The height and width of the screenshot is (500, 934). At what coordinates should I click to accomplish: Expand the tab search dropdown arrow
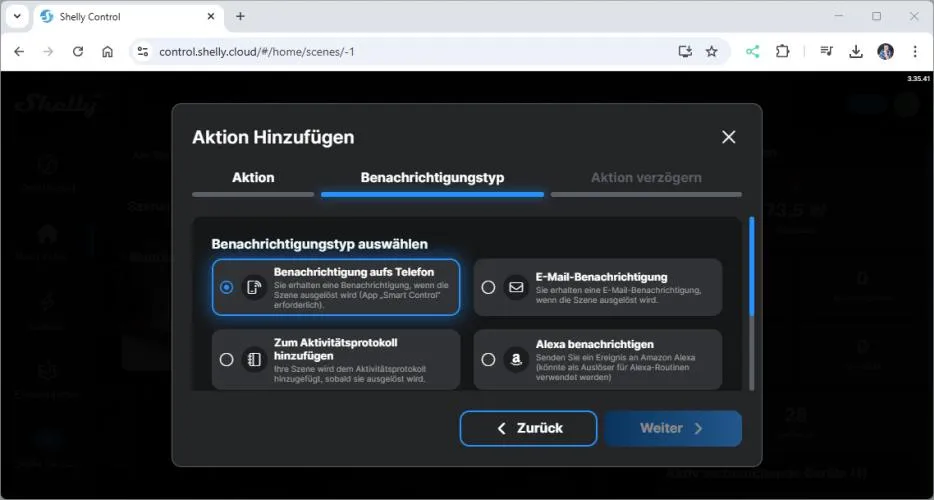tap(17, 17)
